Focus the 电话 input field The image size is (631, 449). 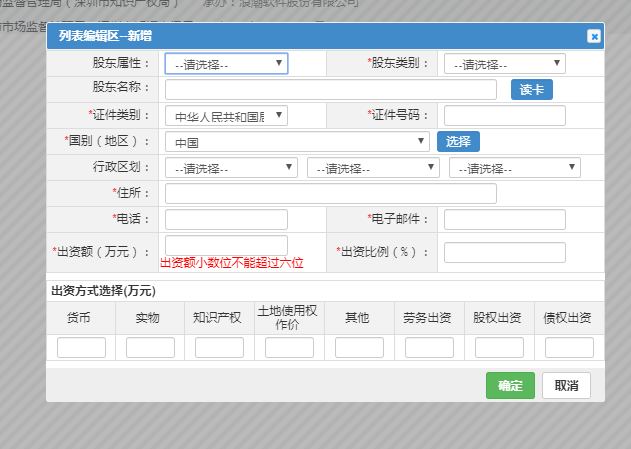226,220
